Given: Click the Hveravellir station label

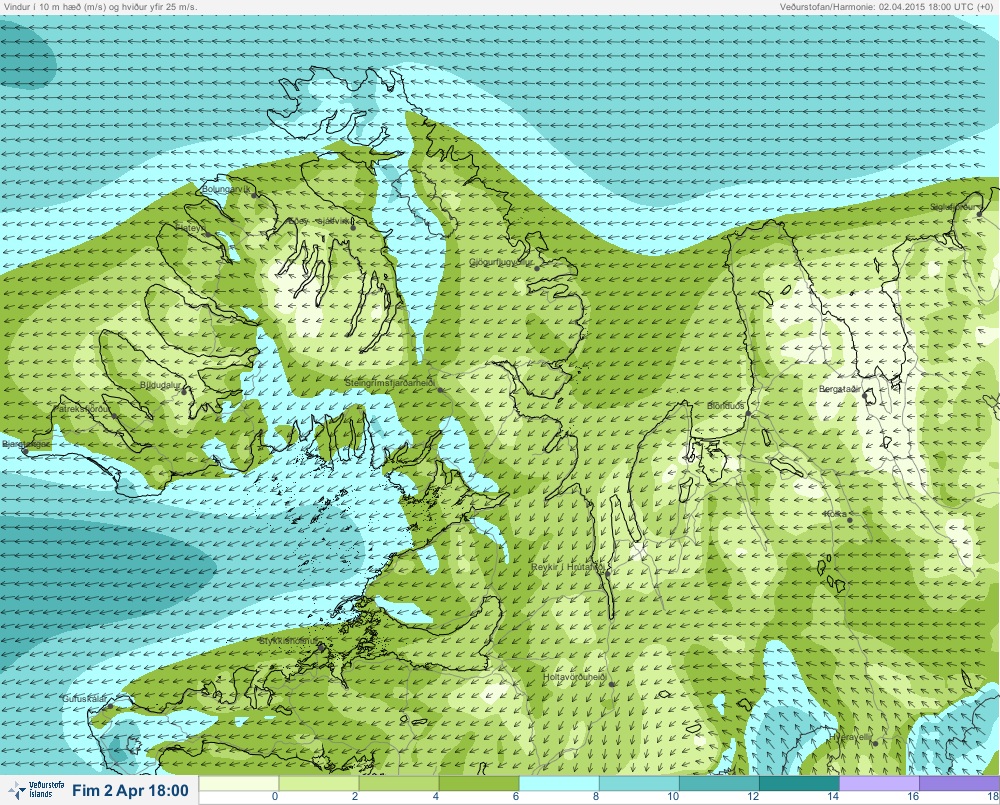Looking at the screenshot, I should click(851, 737).
